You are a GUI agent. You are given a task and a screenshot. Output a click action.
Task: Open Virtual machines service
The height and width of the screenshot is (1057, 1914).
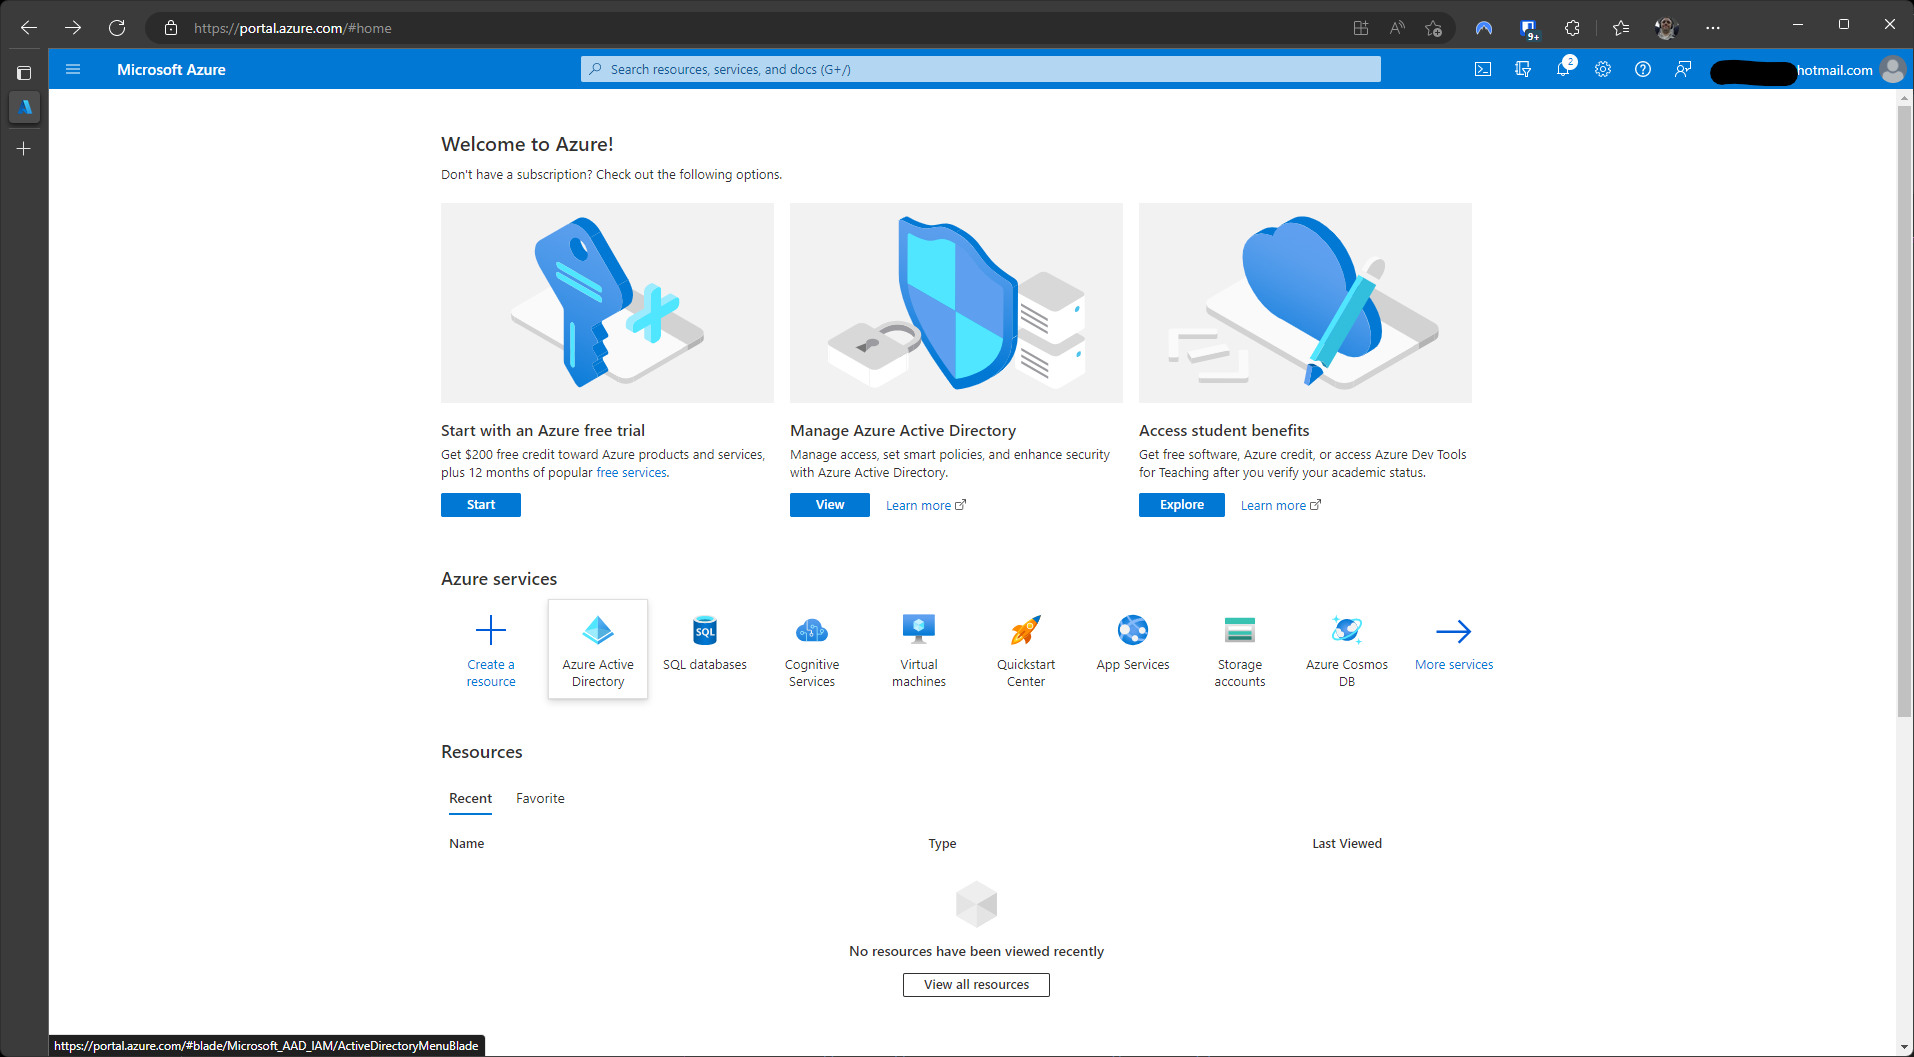click(x=919, y=649)
